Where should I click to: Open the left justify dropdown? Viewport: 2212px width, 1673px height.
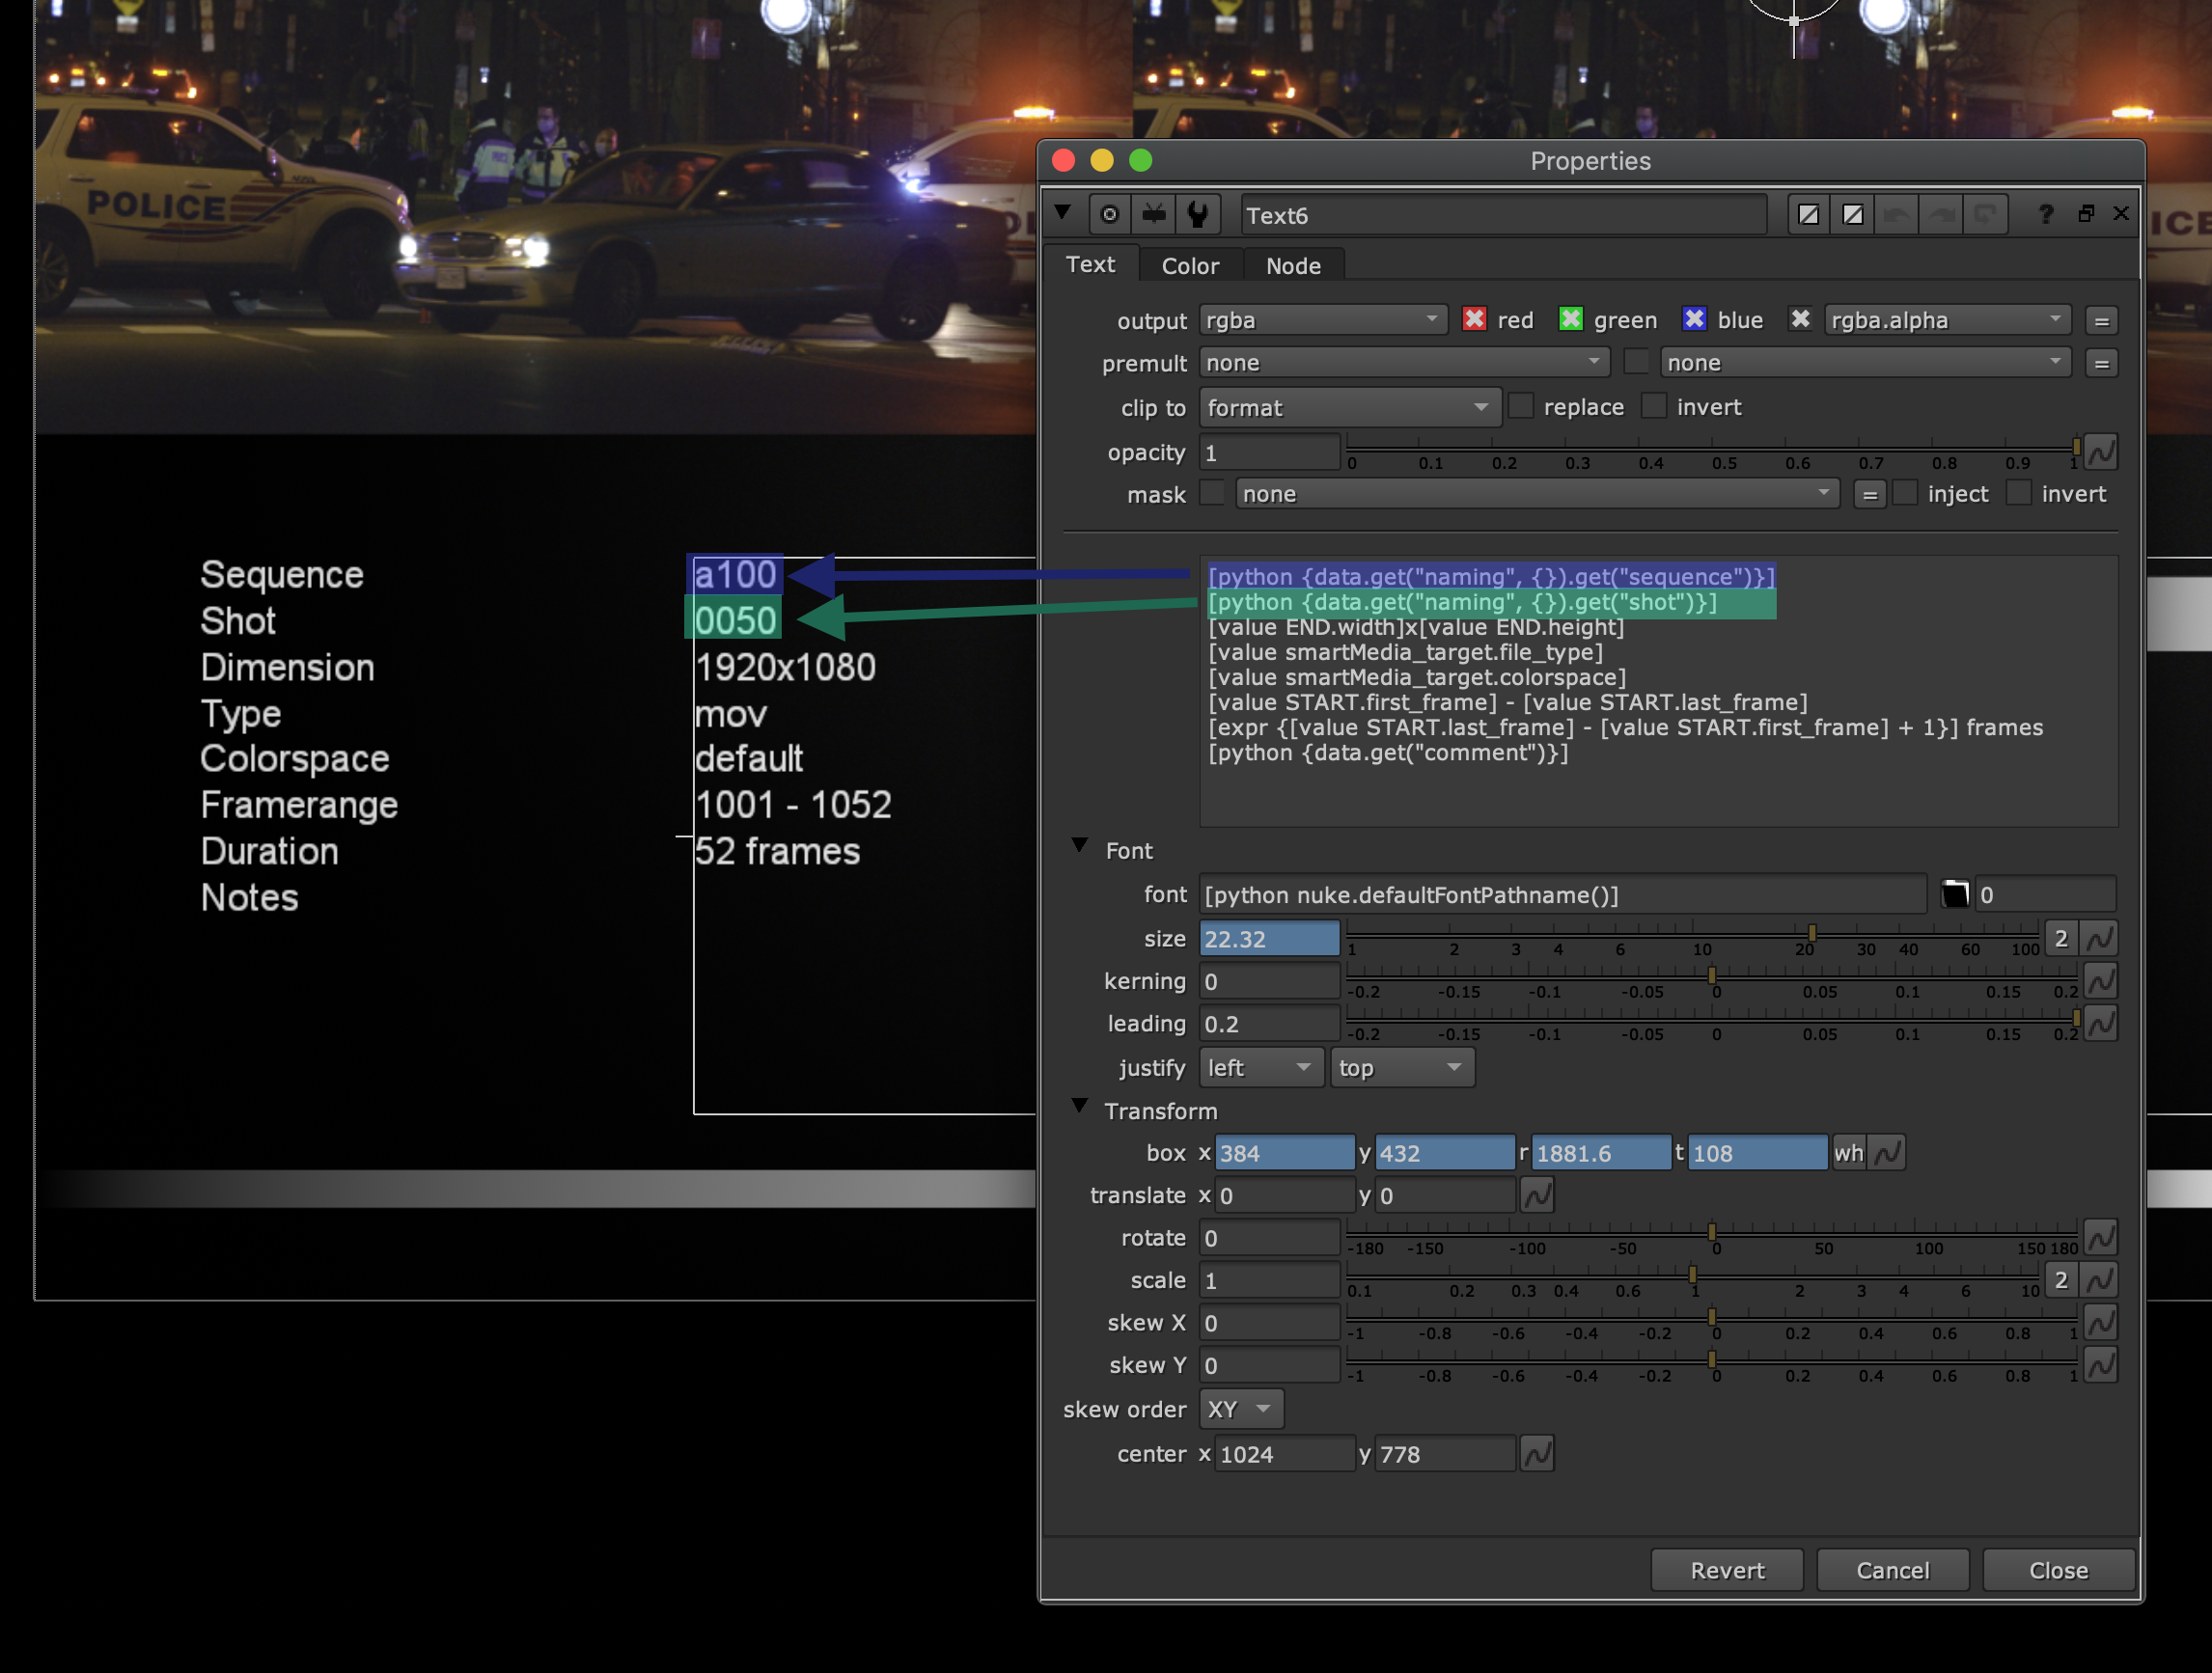[1259, 1068]
